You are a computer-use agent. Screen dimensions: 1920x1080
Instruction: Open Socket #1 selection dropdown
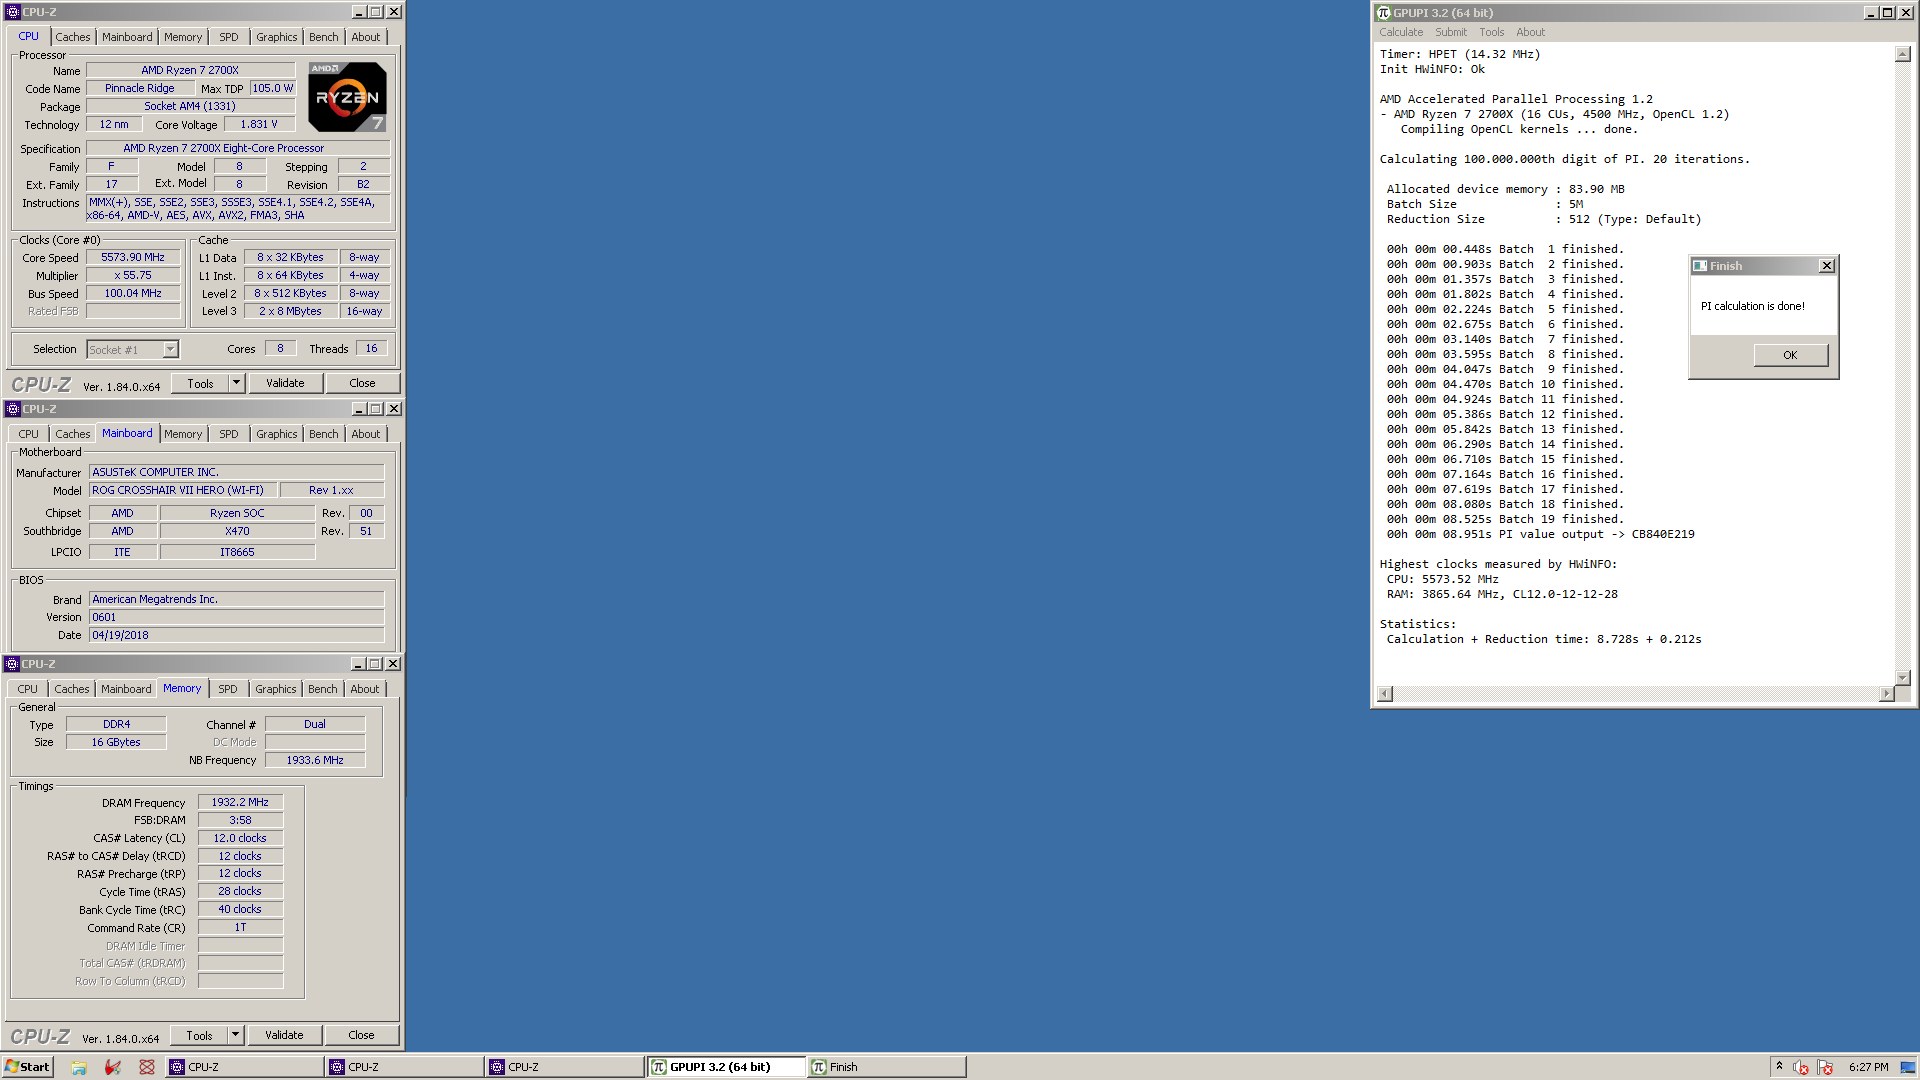point(170,349)
